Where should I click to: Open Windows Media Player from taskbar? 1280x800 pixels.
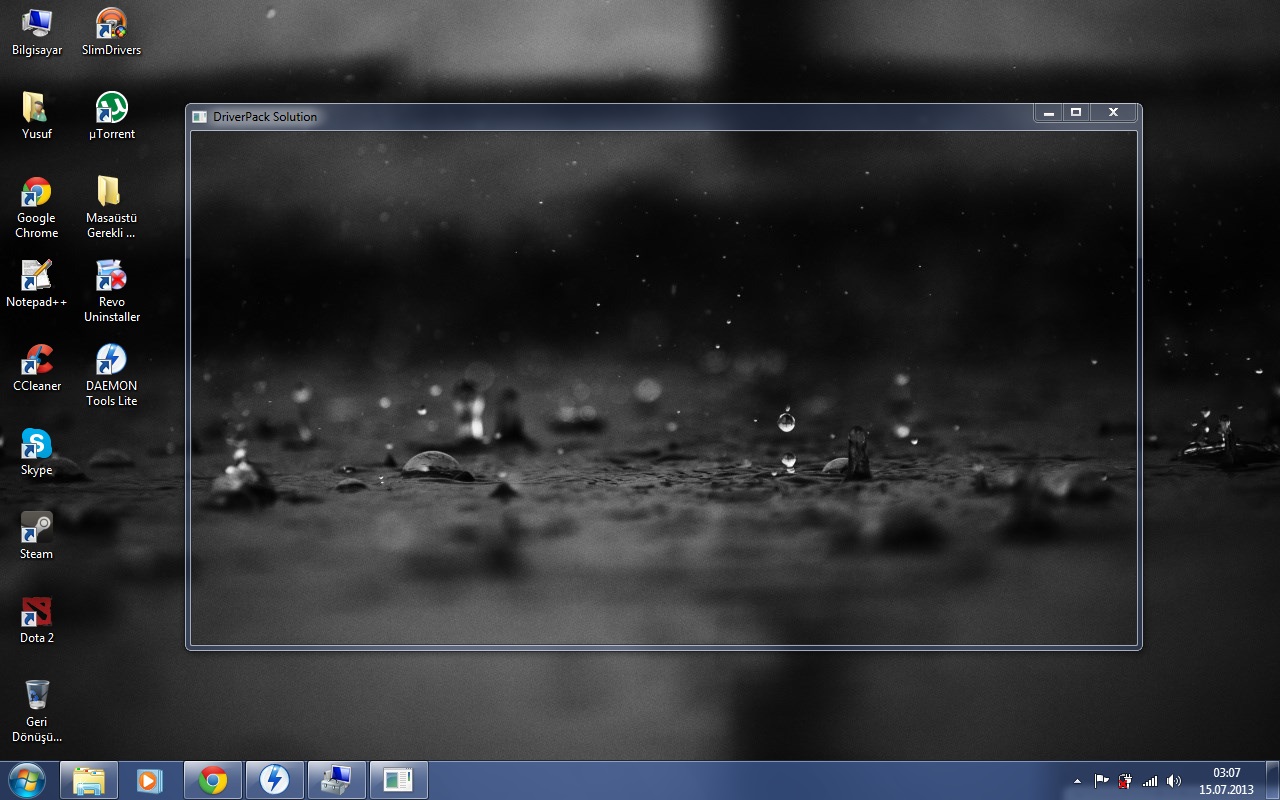tap(150, 780)
